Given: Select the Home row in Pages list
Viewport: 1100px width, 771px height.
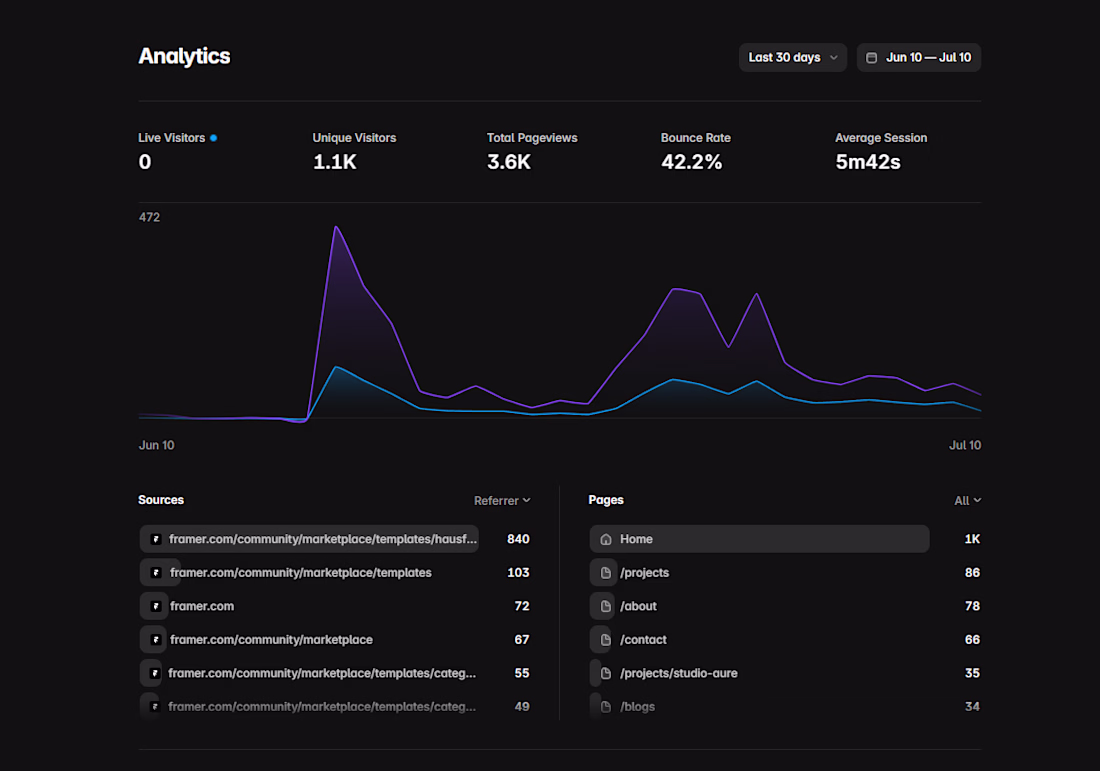Looking at the screenshot, I should 759,539.
